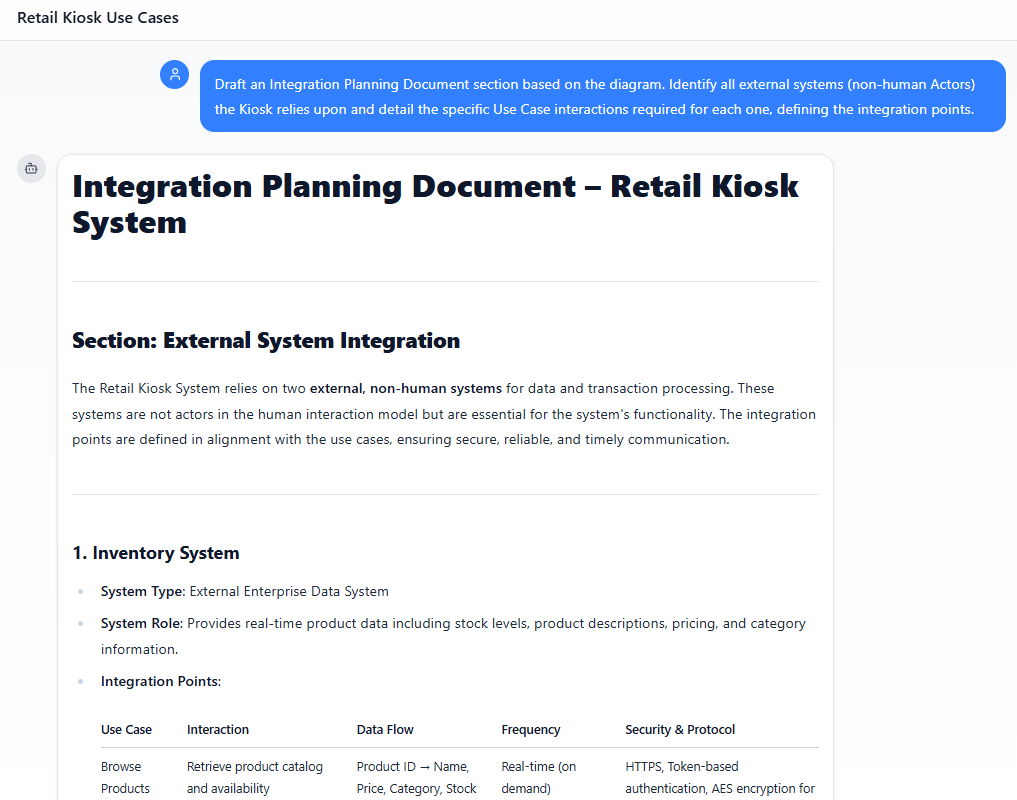
Task: Click the Data Flow column header
Action: (x=385, y=730)
